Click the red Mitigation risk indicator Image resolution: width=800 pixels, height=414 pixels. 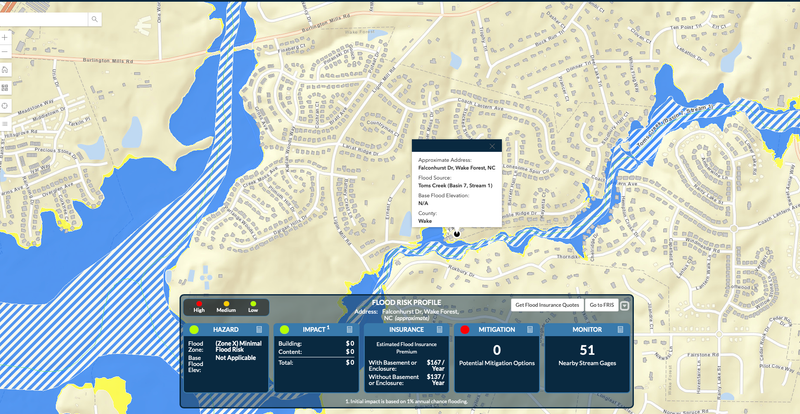pos(465,330)
